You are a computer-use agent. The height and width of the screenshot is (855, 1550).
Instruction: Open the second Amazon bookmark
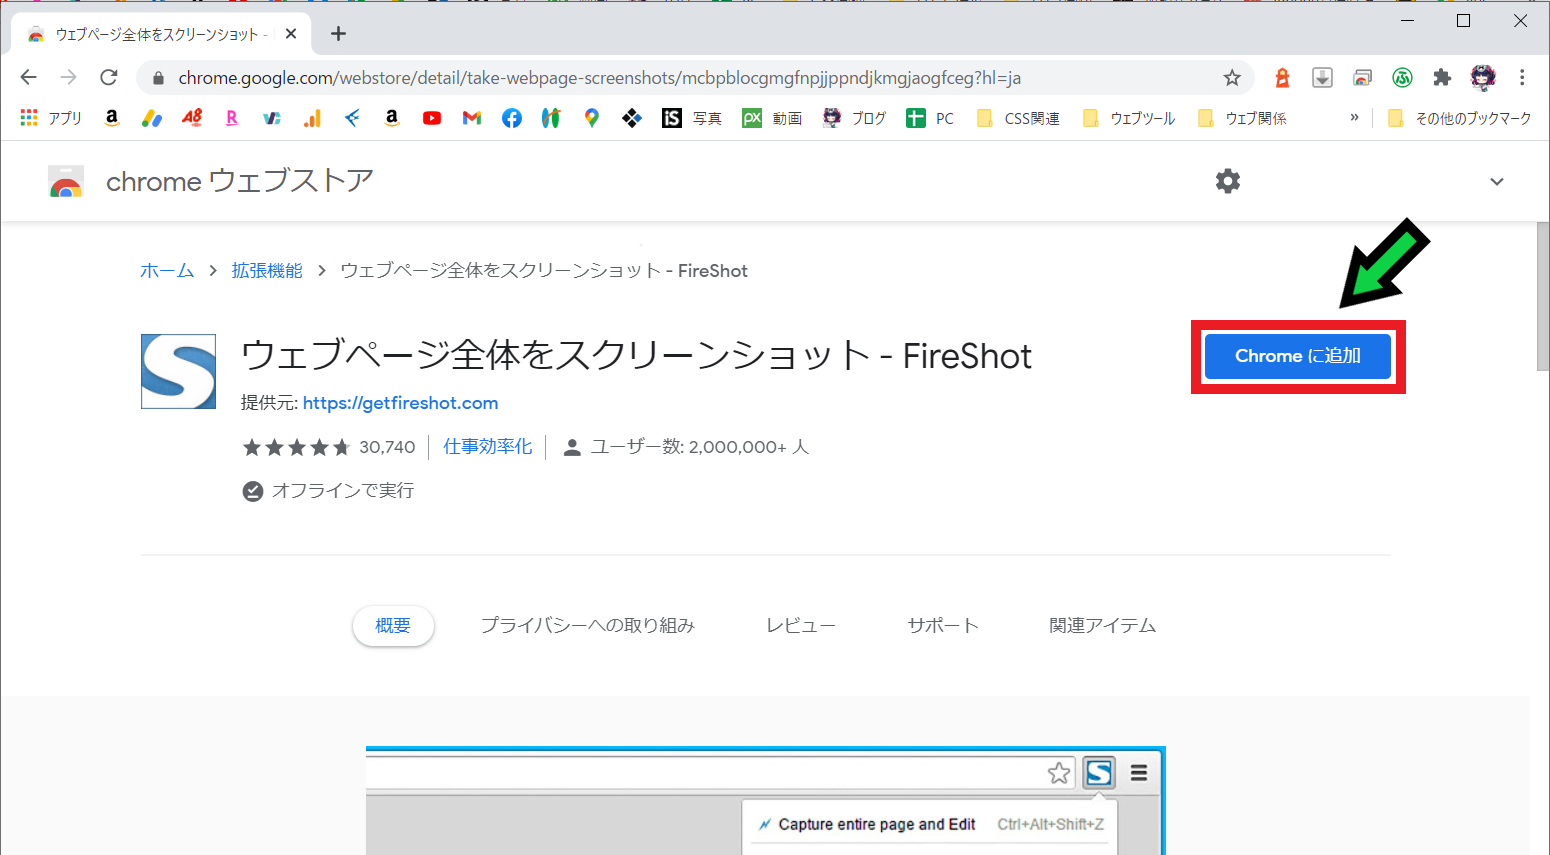(392, 118)
